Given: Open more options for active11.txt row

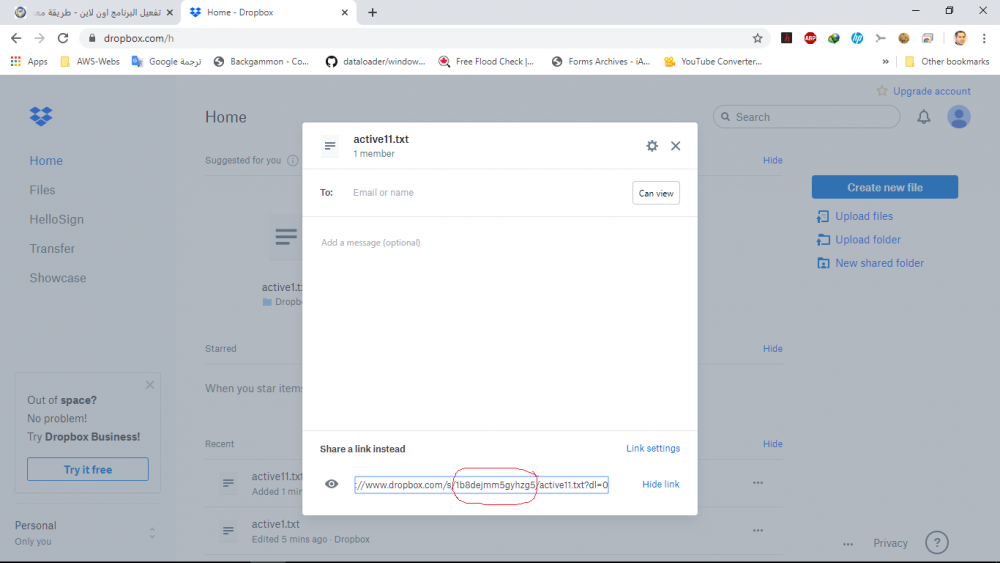Looking at the screenshot, I should coord(758,483).
